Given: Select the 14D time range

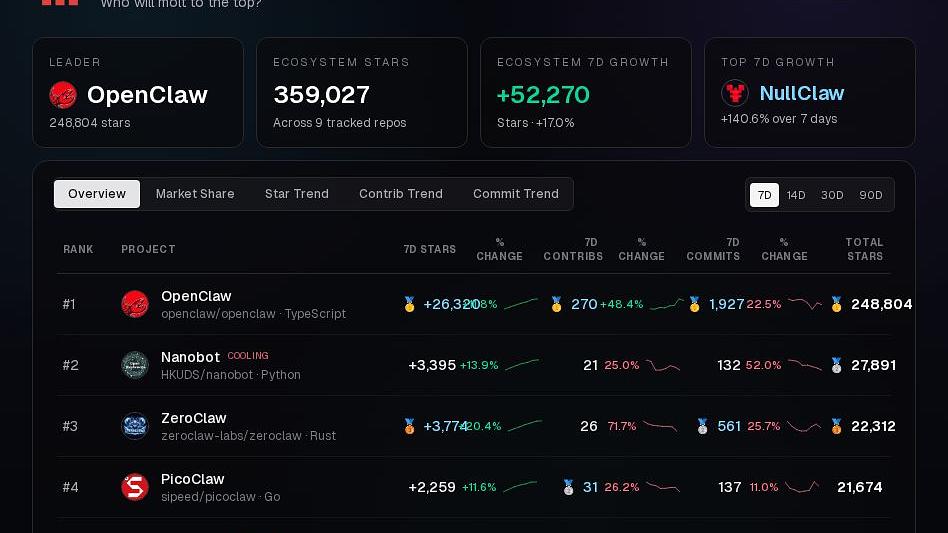Looking at the screenshot, I should coord(796,195).
